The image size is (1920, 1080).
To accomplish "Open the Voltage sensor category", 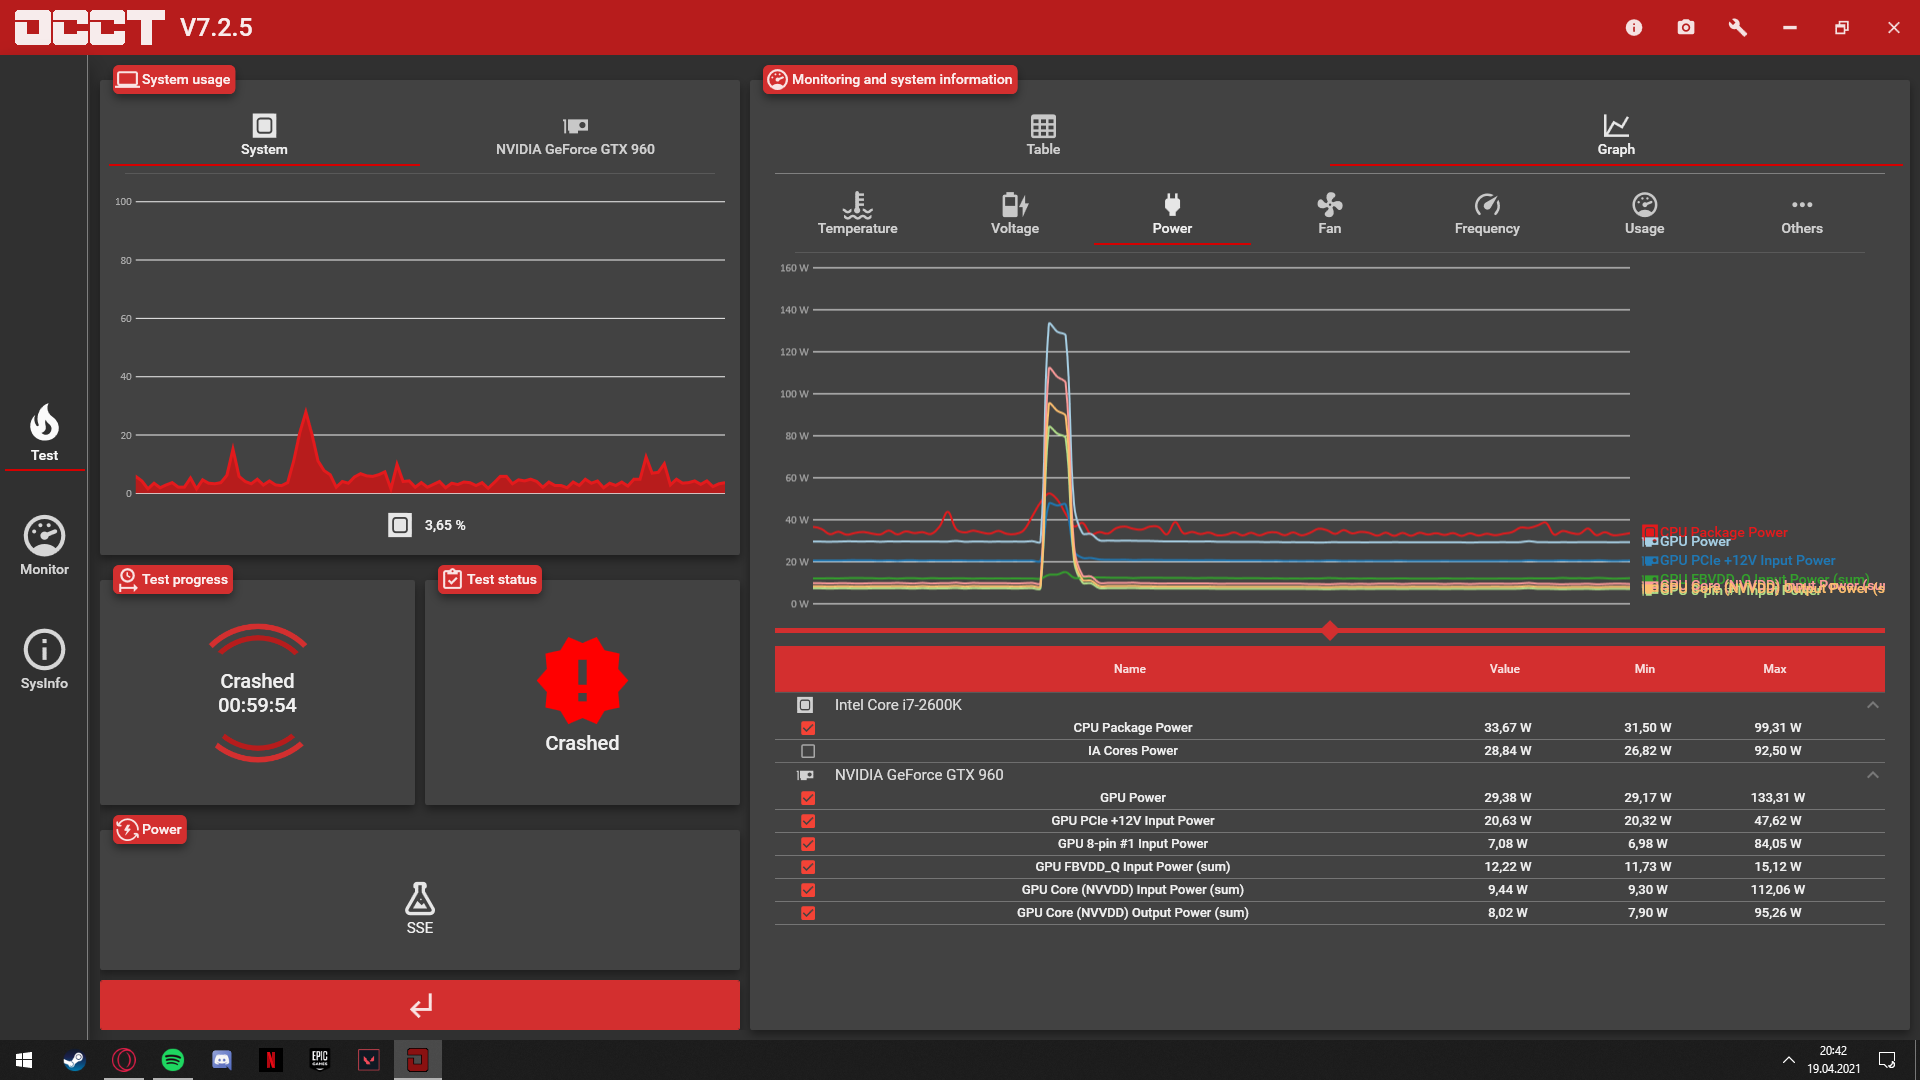I will click(1014, 214).
